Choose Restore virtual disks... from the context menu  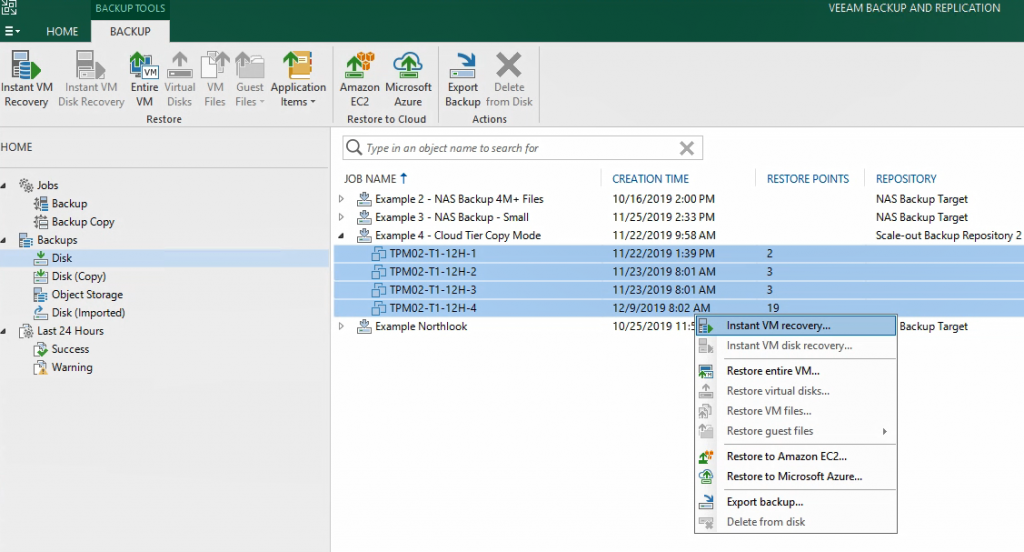coord(795,391)
